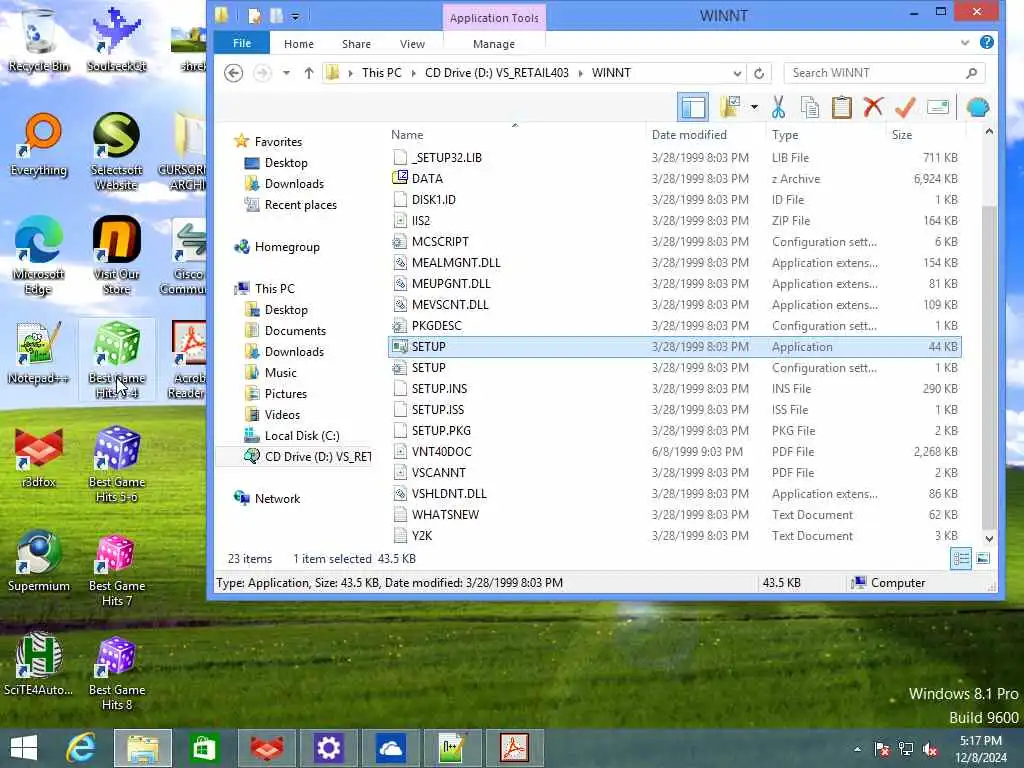
Task: Select the r3dfox desktop icon
Action: tap(39, 456)
